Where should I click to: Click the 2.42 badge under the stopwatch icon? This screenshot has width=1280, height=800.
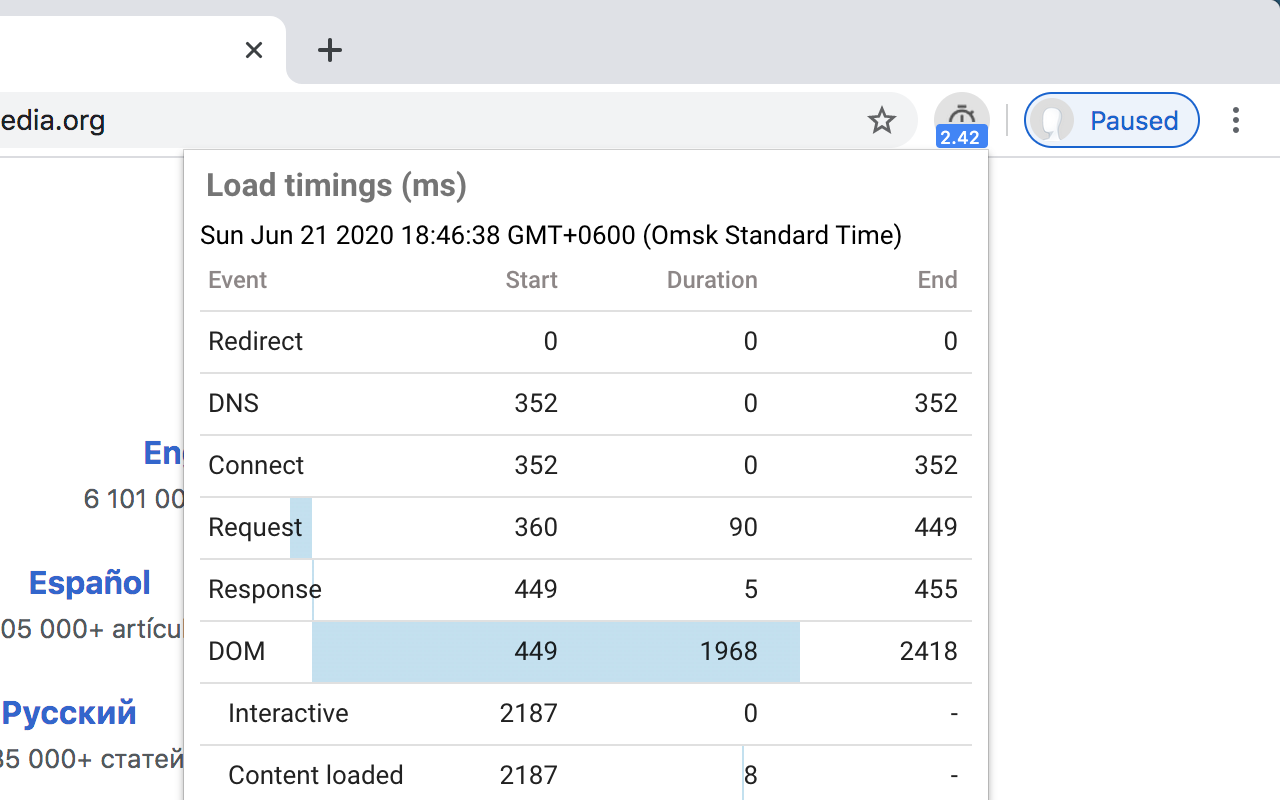pos(961,138)
